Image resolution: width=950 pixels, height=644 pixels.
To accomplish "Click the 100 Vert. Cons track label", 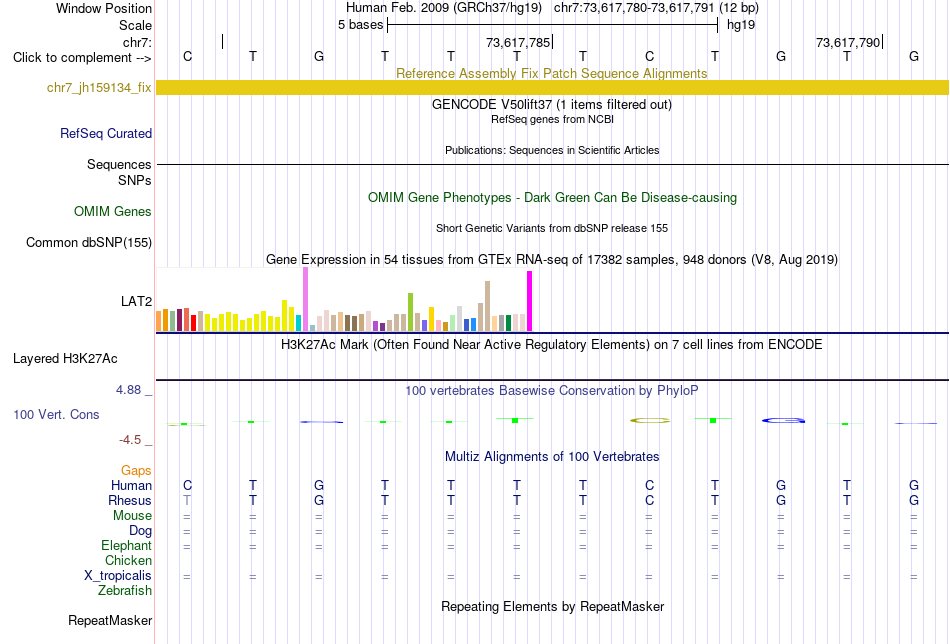I will (56, 414).
